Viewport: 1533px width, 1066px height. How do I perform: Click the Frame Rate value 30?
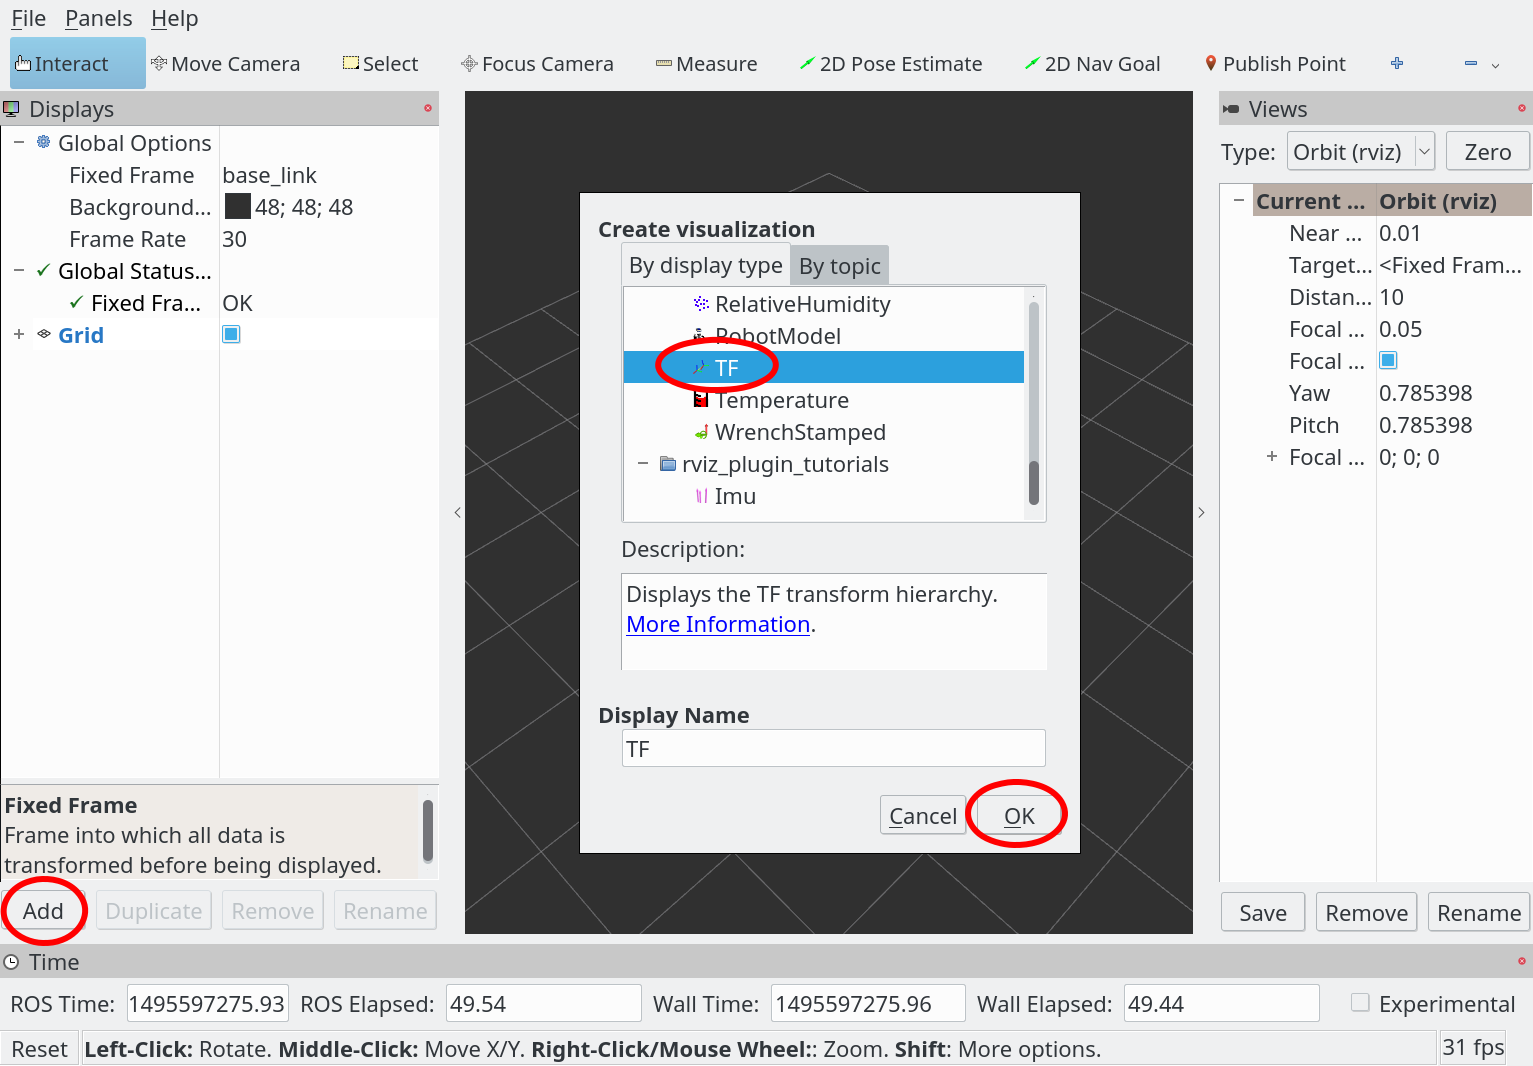coord(234,239)
